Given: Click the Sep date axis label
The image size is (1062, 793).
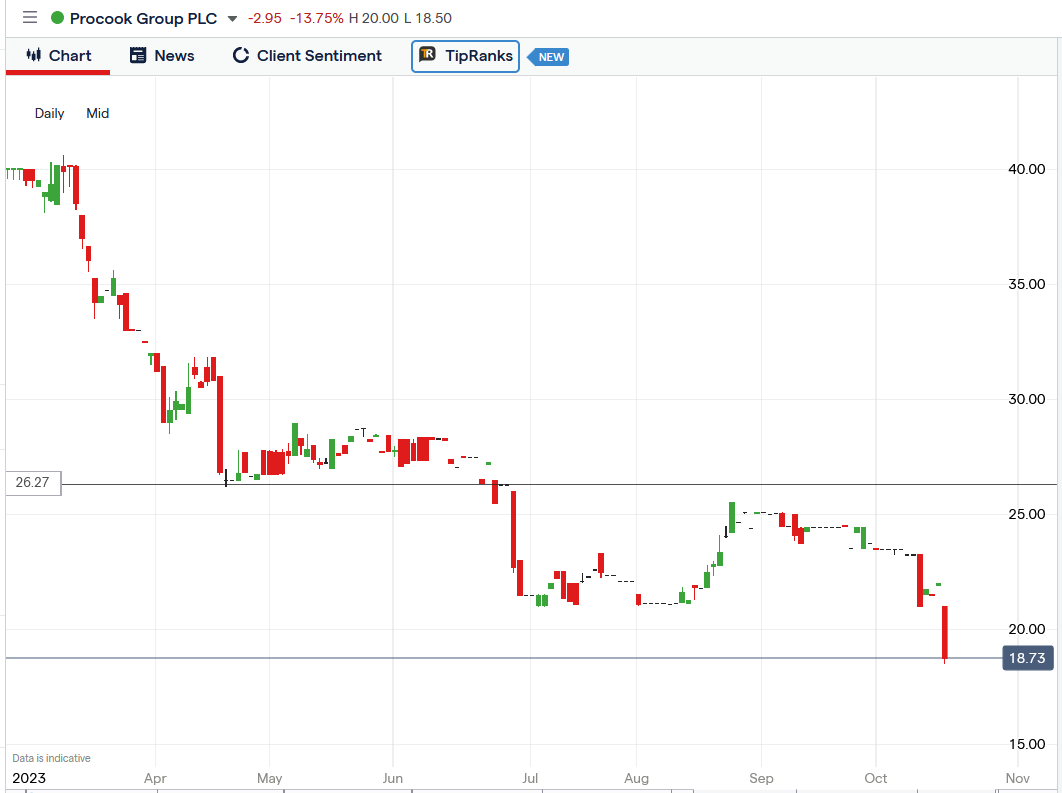Looking at the screenshot, I should tap(761, 778).
